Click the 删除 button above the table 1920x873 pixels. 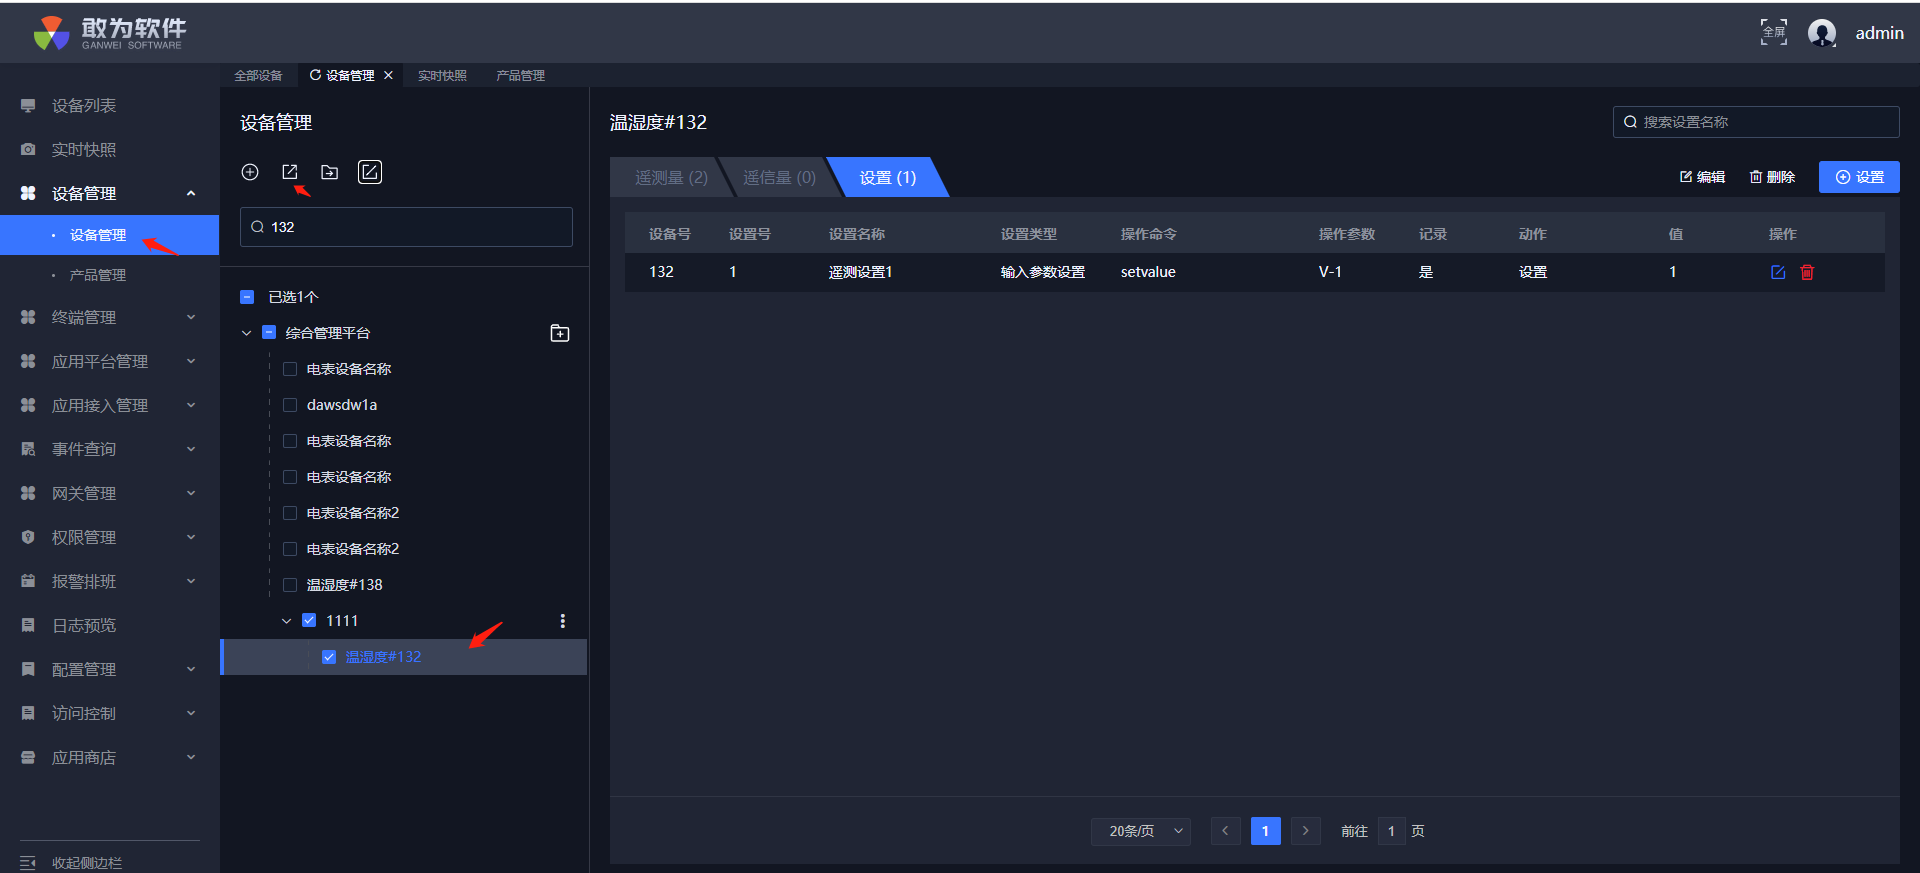click(1772, 177)
